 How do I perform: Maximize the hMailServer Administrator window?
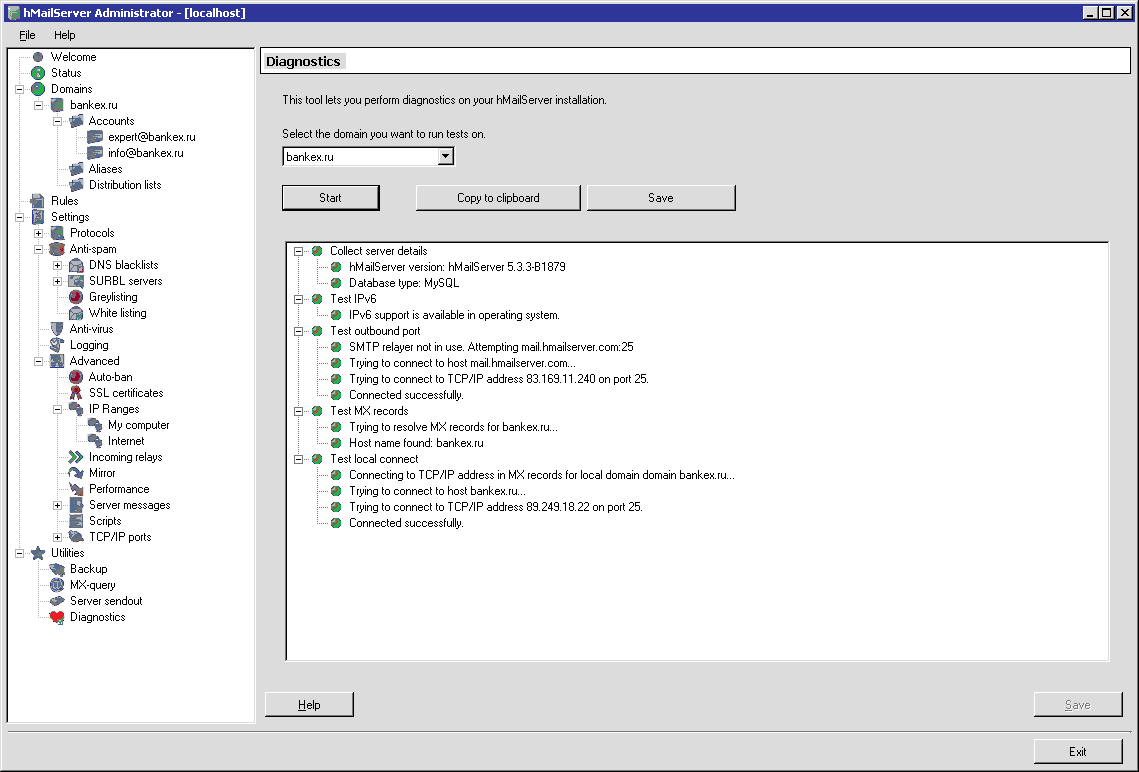1106,12
